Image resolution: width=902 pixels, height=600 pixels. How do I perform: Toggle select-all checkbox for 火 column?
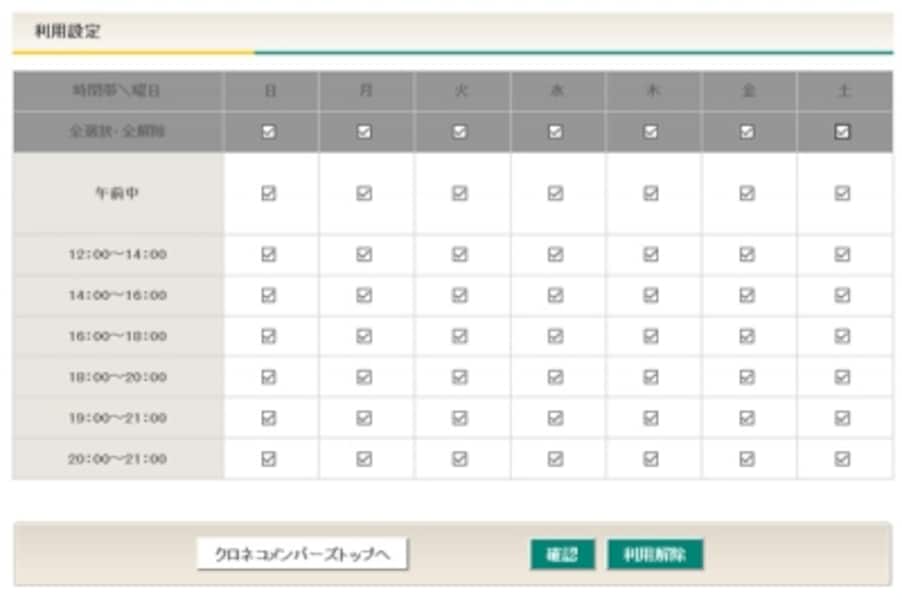(460, 132)
